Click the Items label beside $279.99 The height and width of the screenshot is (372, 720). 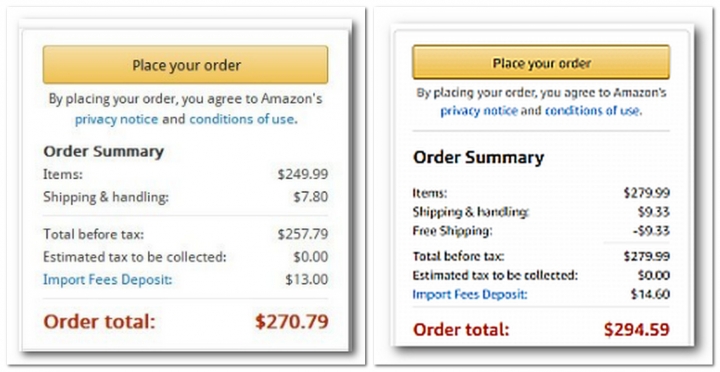(x=429, y=193)
